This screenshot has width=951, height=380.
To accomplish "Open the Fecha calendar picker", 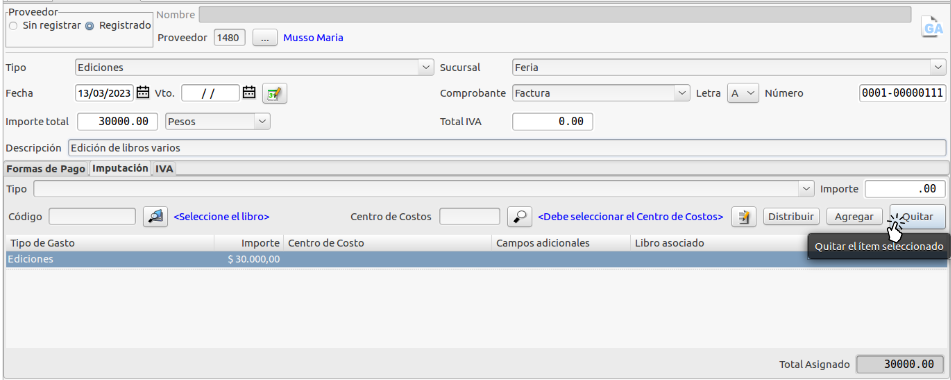I will [x=143, y=93].
